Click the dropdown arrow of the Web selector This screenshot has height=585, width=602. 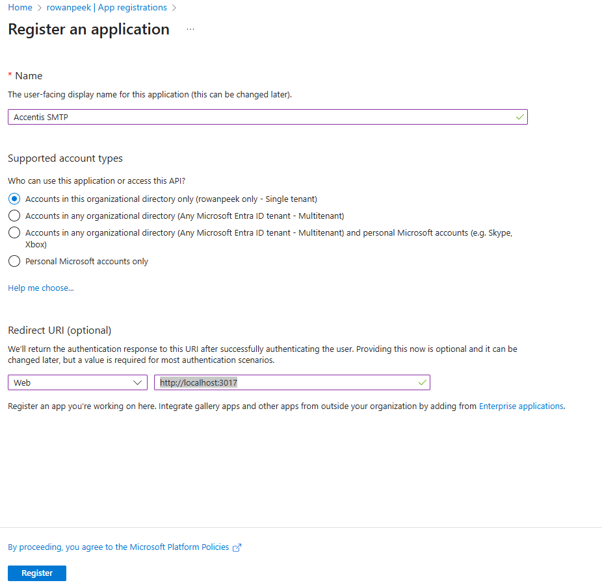pyautogui.click(x=137, y=383)
